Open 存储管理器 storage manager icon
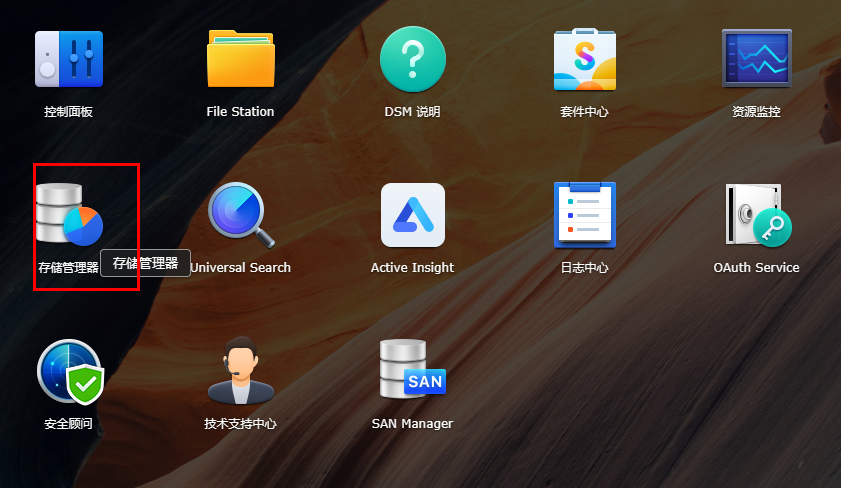This screenshot has height=488, width=841. click(x=69, y=215)
